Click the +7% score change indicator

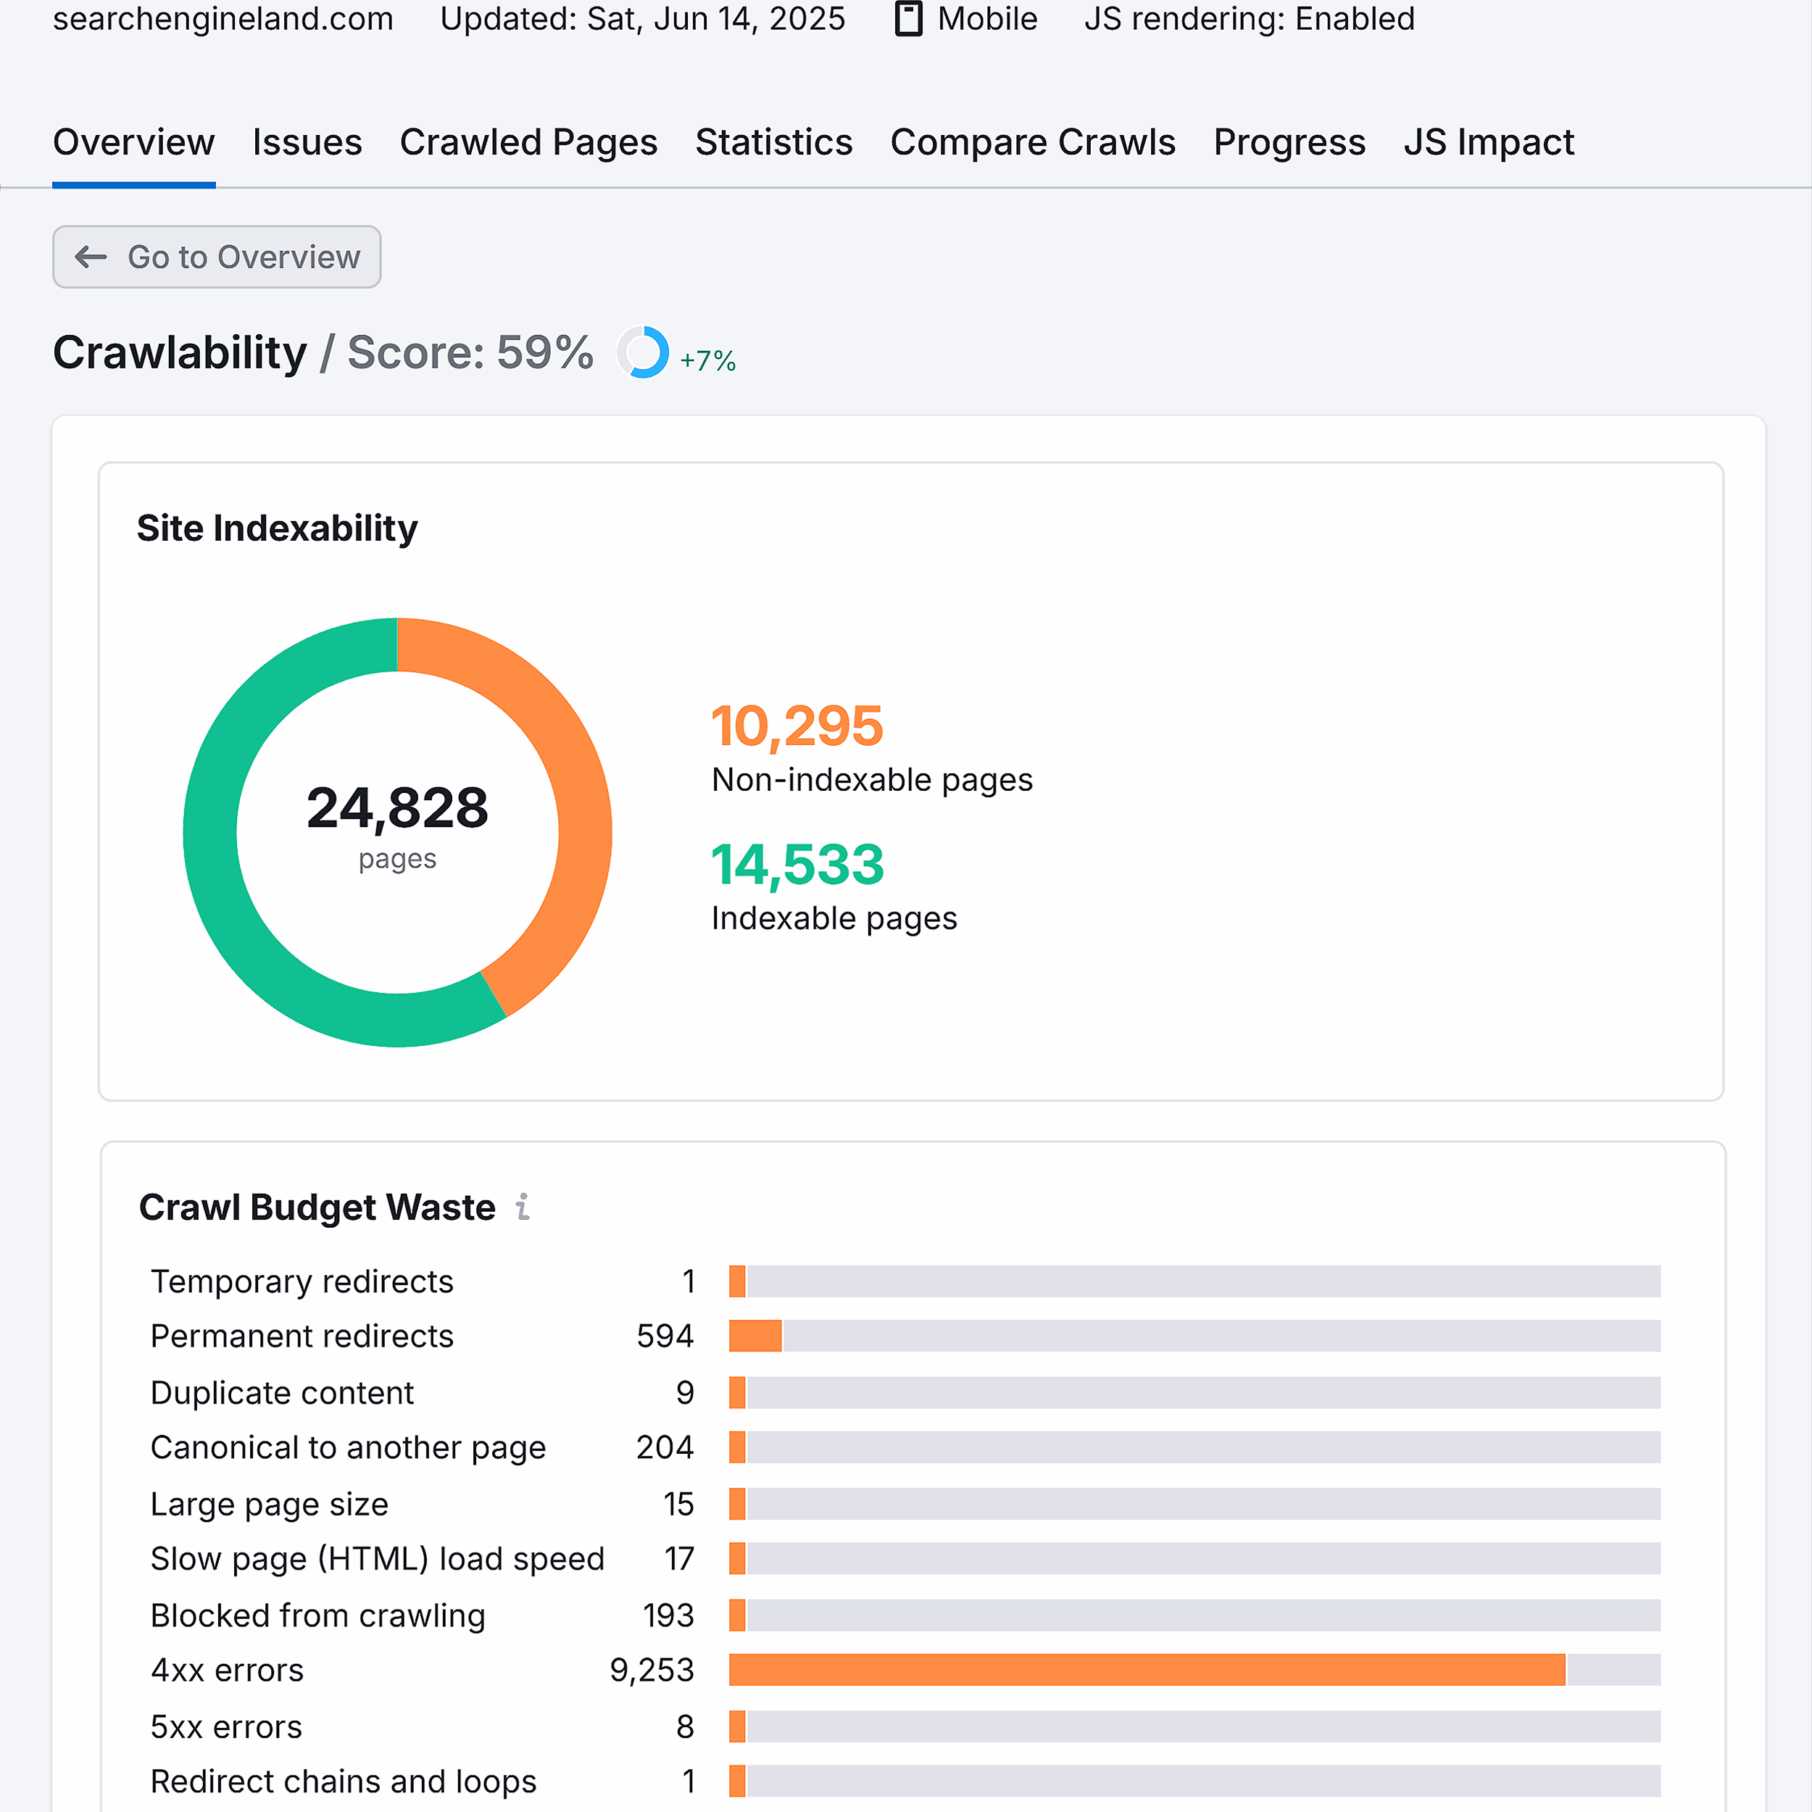(x=708, y=360)
